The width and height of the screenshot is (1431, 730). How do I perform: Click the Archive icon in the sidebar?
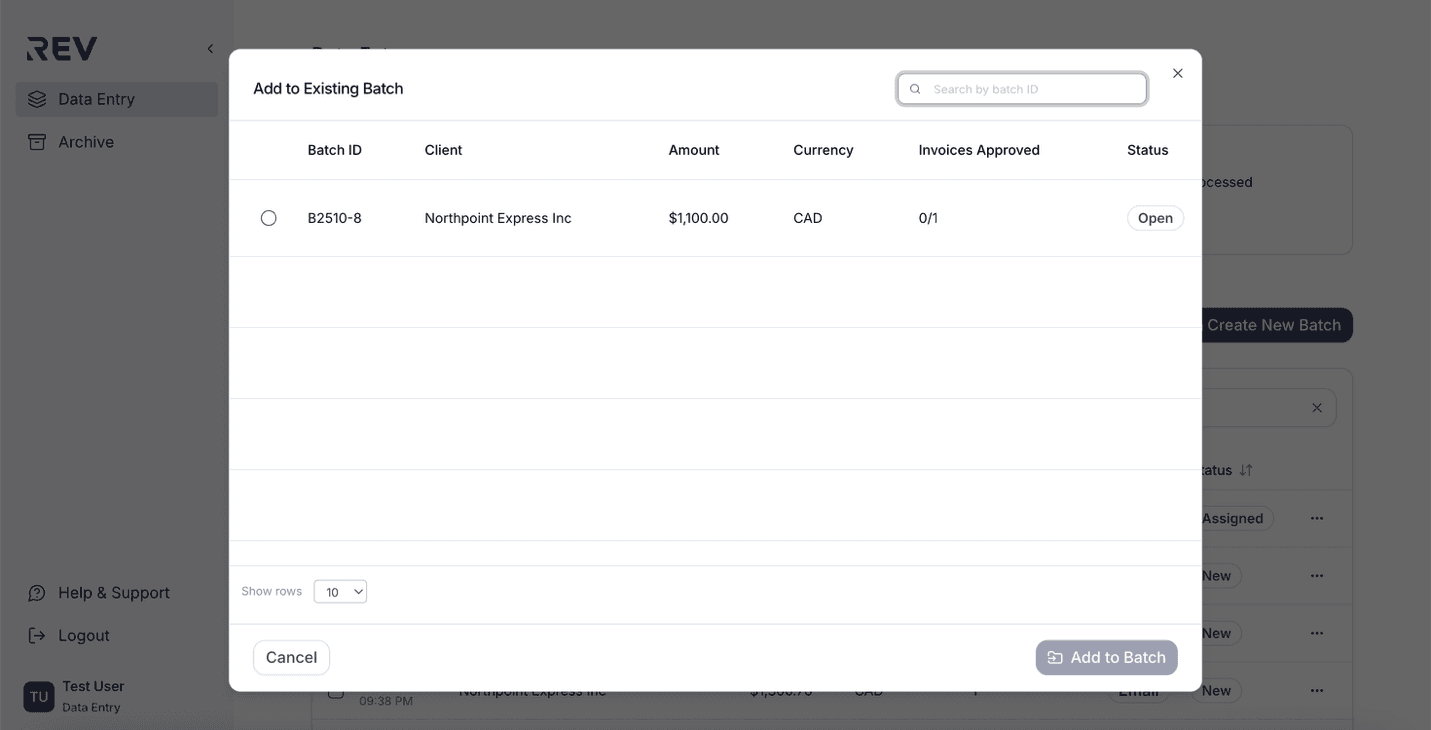(x=36, y=141)
